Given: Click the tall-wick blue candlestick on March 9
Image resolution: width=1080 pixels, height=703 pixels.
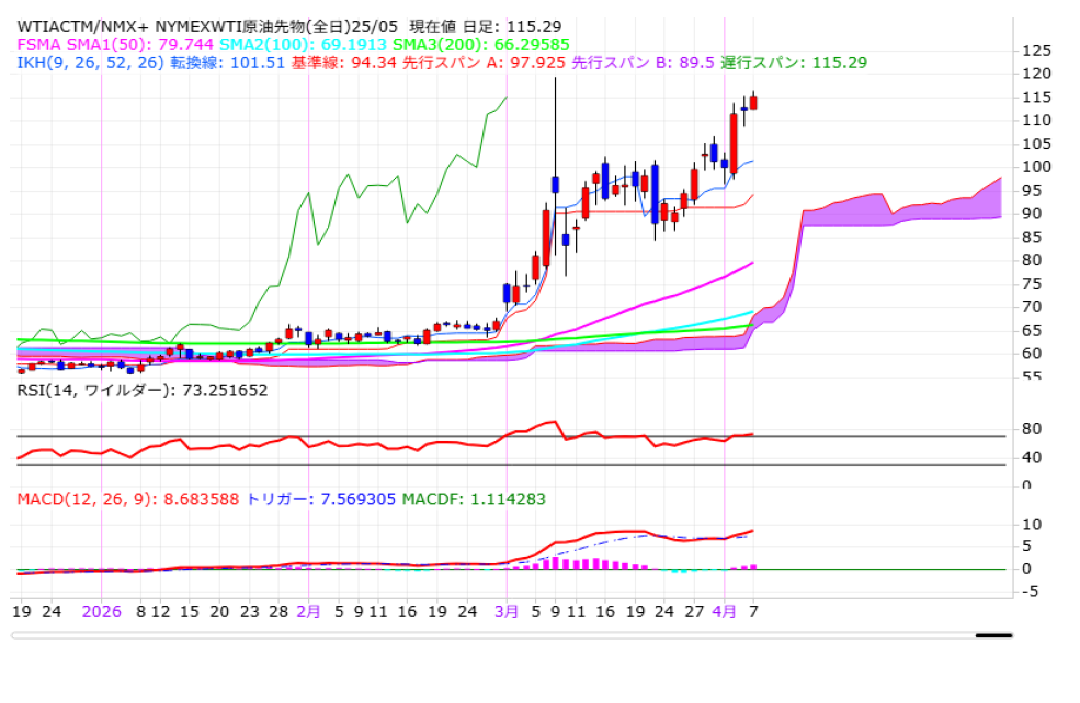Looking at the screenshot, I should point(555,184).
